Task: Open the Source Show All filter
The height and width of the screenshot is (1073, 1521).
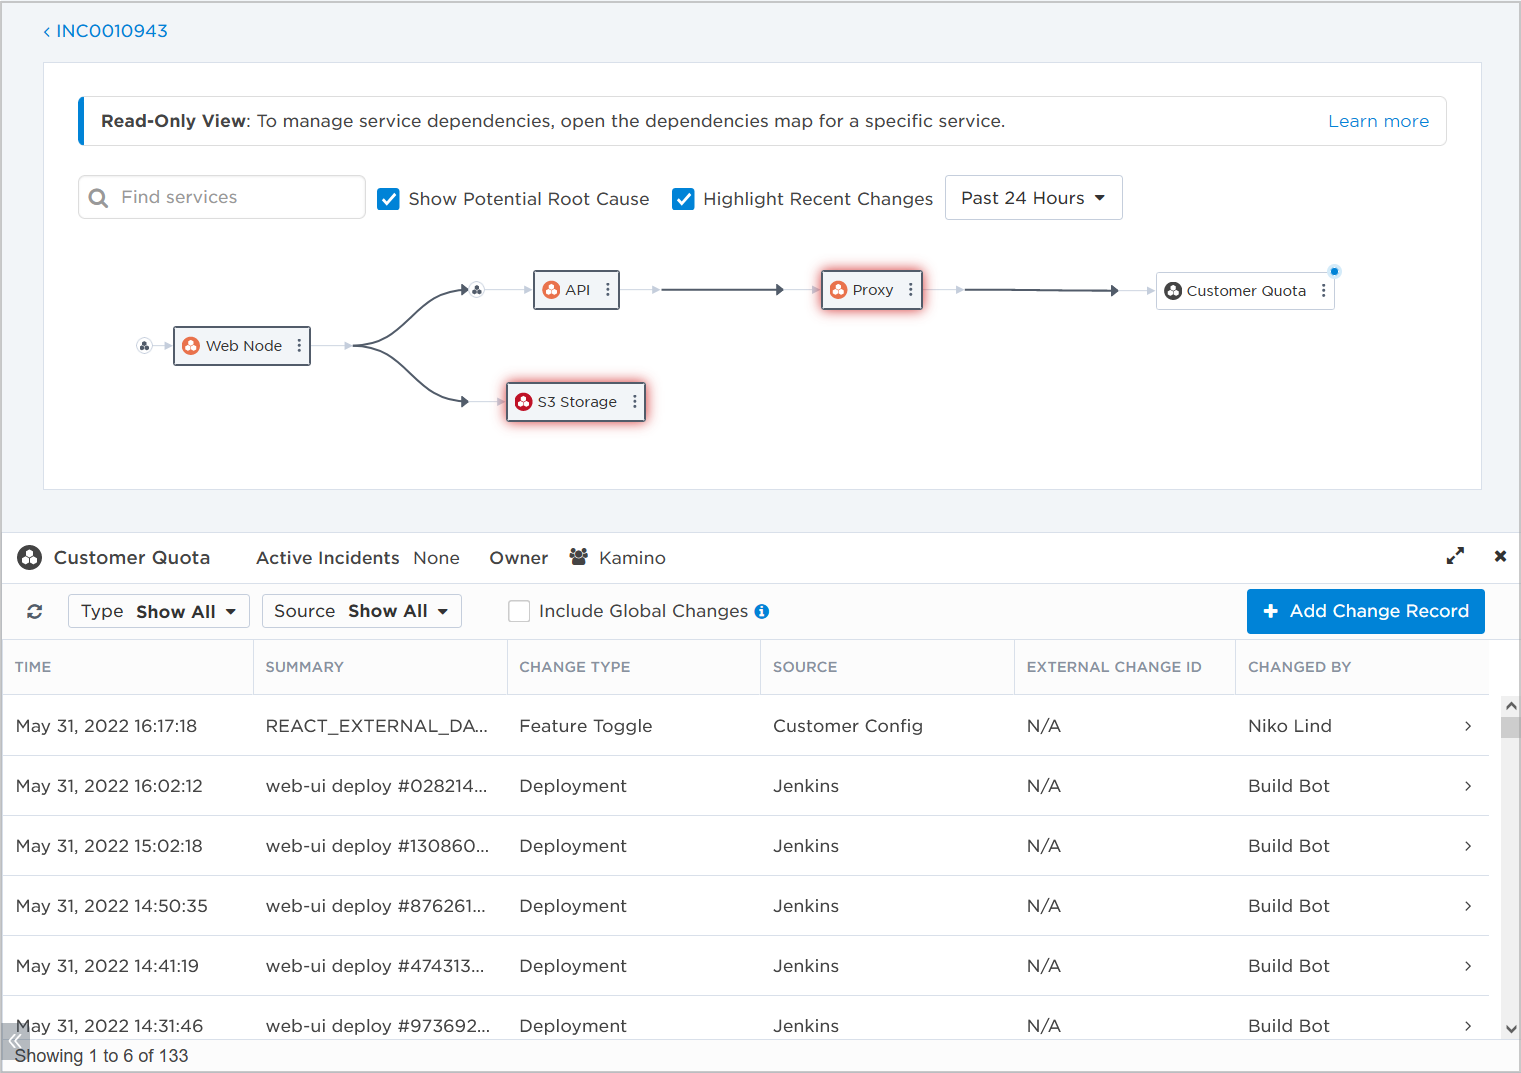Action: (x=361, y=611)
